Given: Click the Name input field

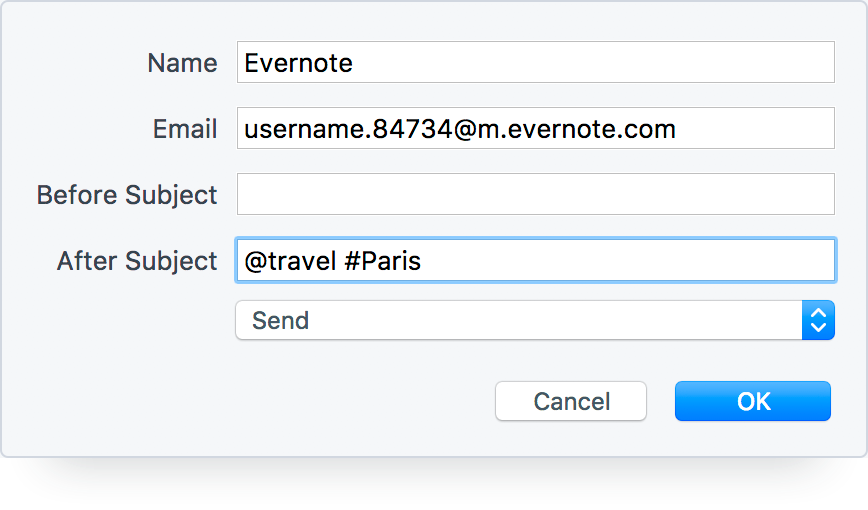Looking at the screenshot, I should pos(535,62).
